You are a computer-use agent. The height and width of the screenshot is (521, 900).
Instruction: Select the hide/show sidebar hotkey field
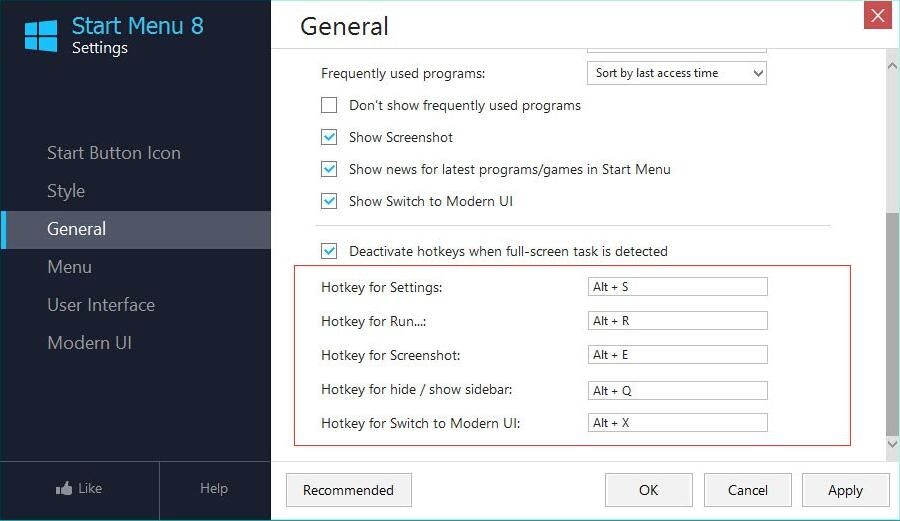coord(677,390)
